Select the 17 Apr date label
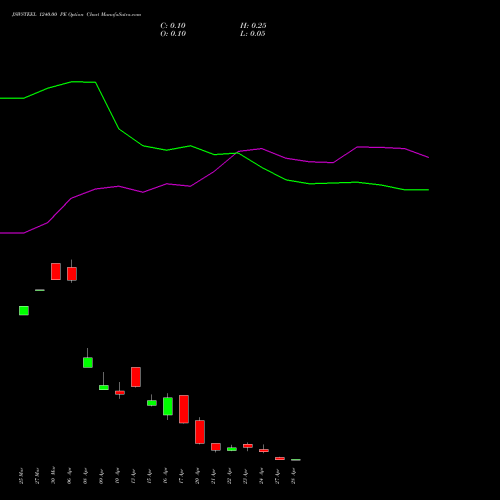The height and width of the screenshot is (500, 500). coord(181,476)
